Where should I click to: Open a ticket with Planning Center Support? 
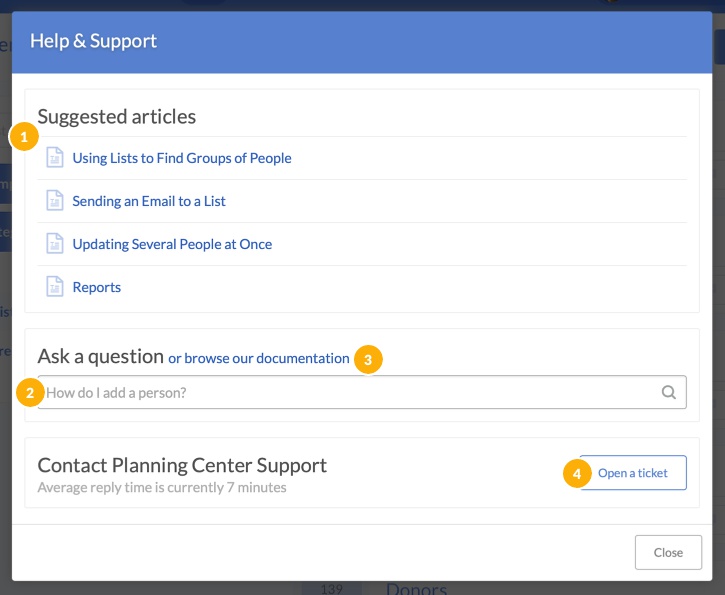click(x=633, y=473)
